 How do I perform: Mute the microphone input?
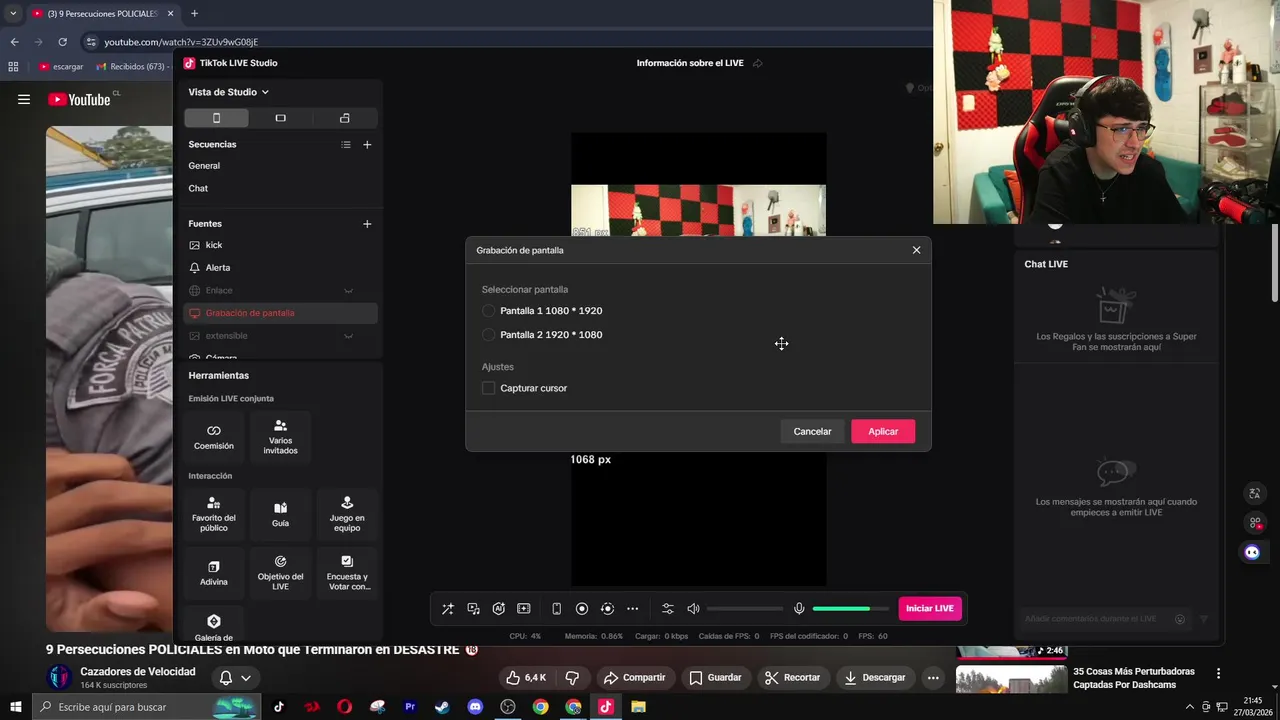(x=799, y=609)
